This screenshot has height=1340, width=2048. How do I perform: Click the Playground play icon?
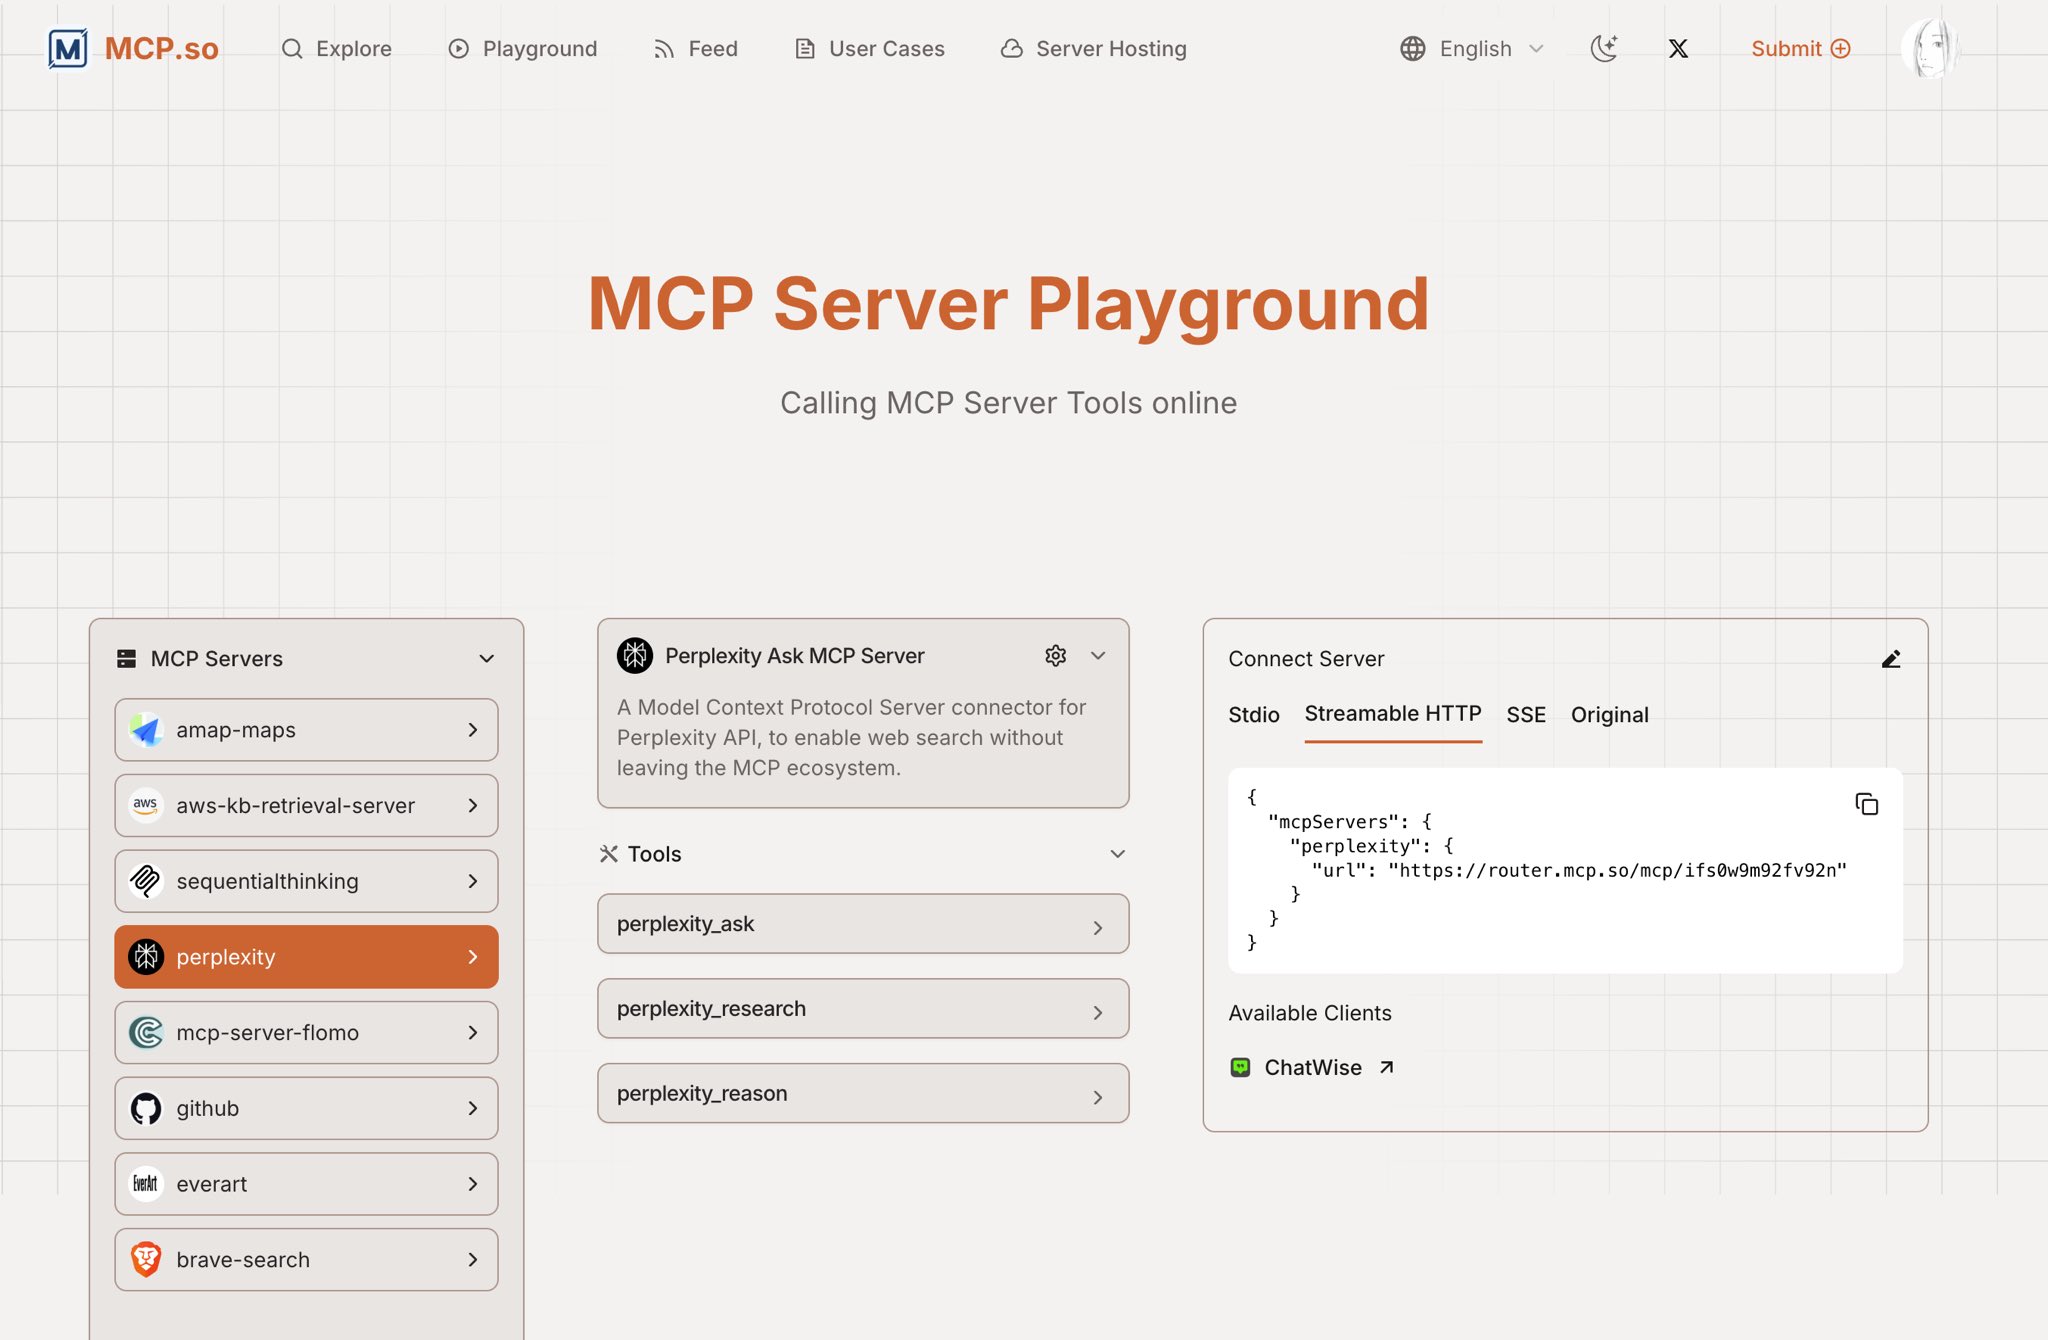click(x=458, y=48)
